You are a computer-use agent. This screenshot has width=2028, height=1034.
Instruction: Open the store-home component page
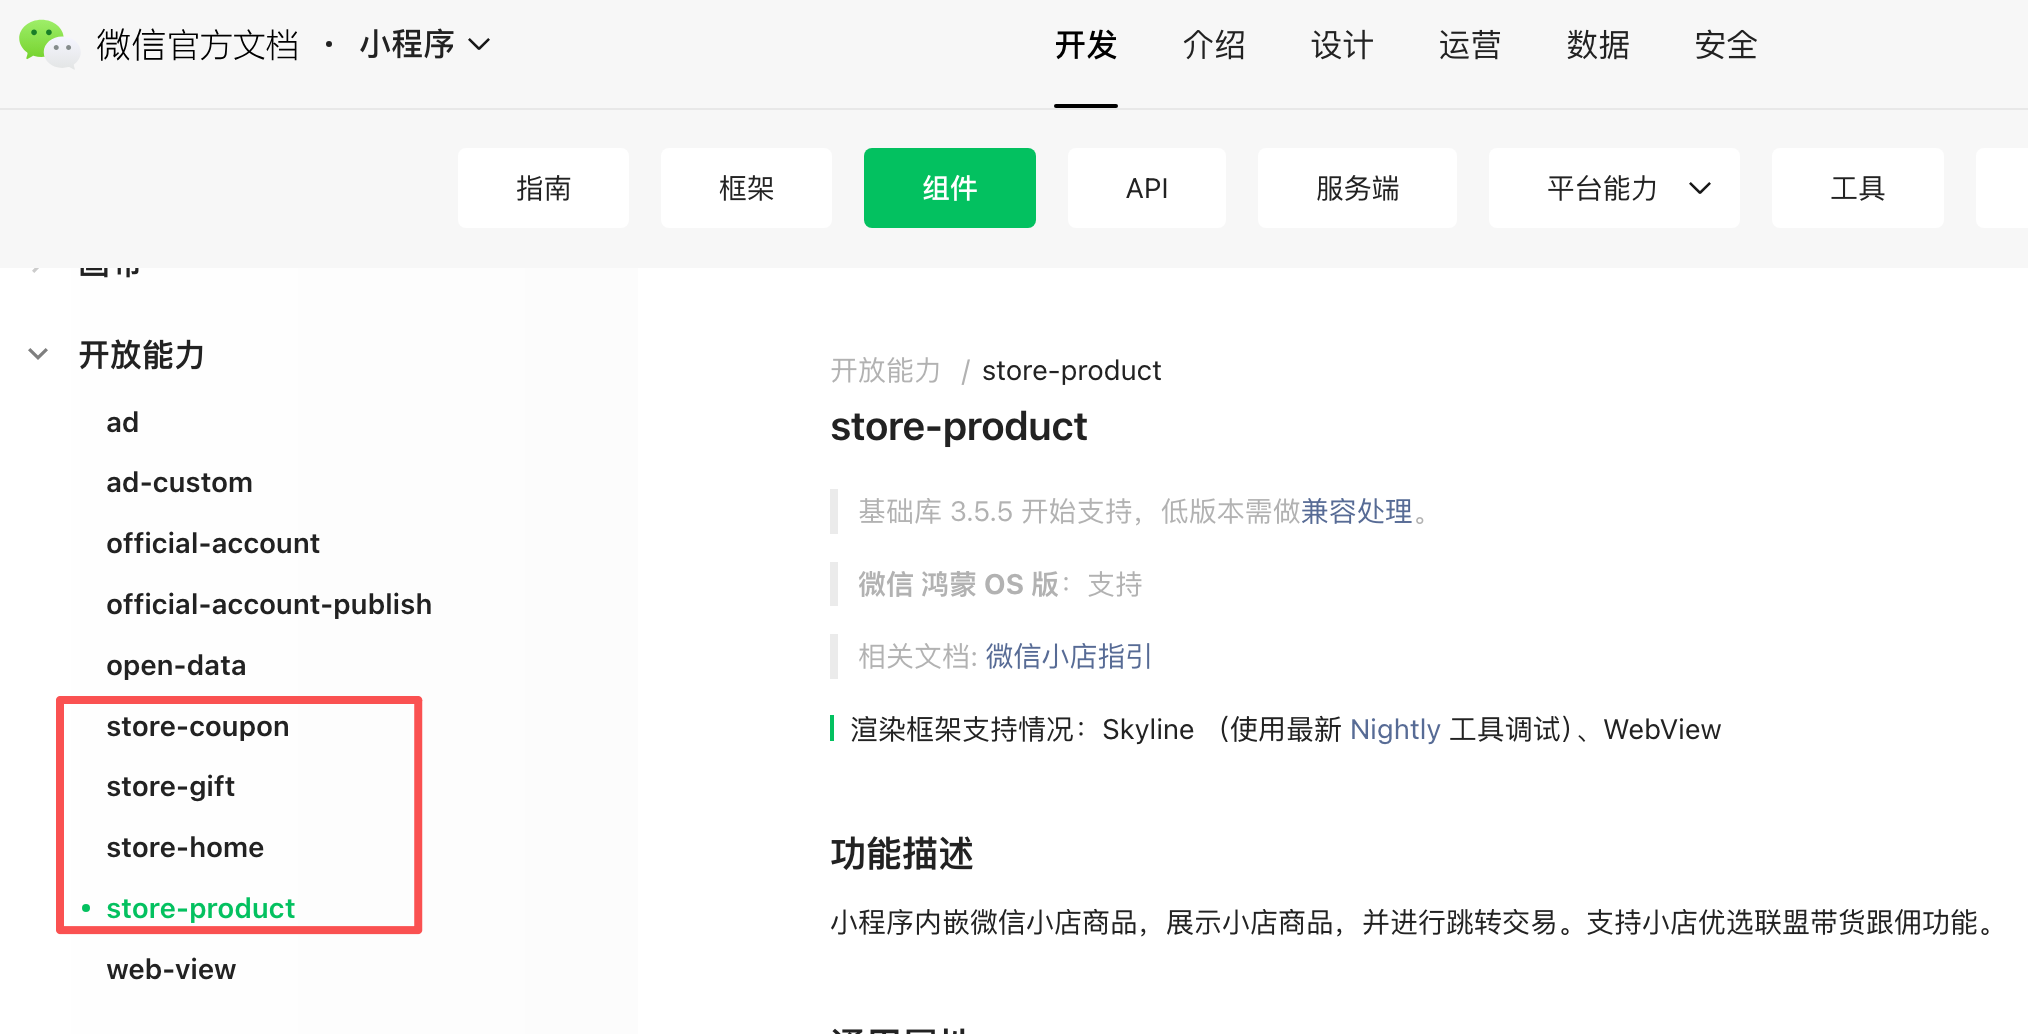coord(185,847)
